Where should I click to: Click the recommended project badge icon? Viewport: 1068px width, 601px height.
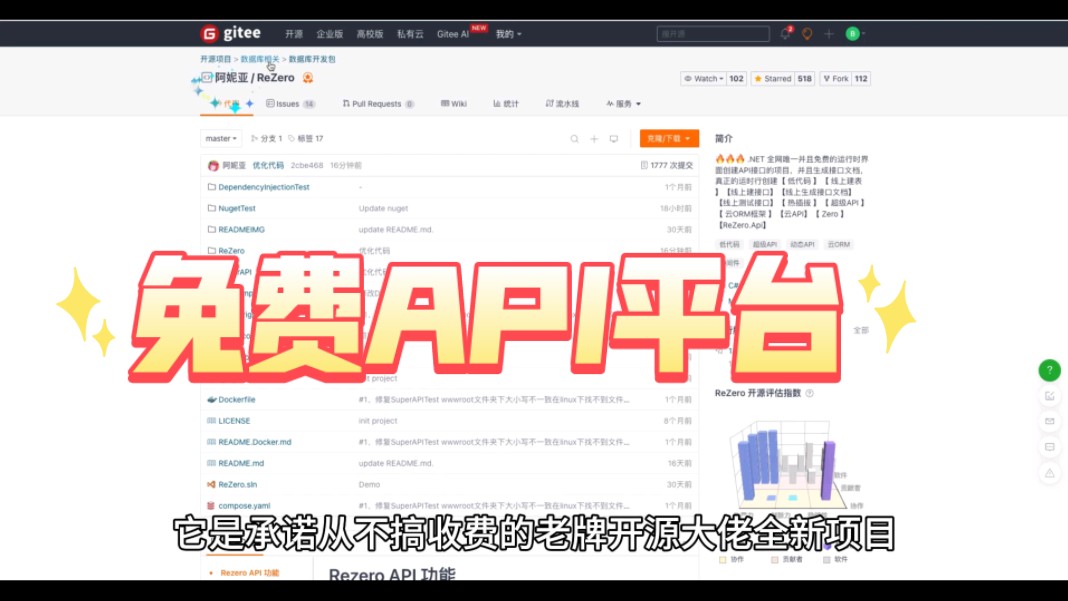coord(308,78)
